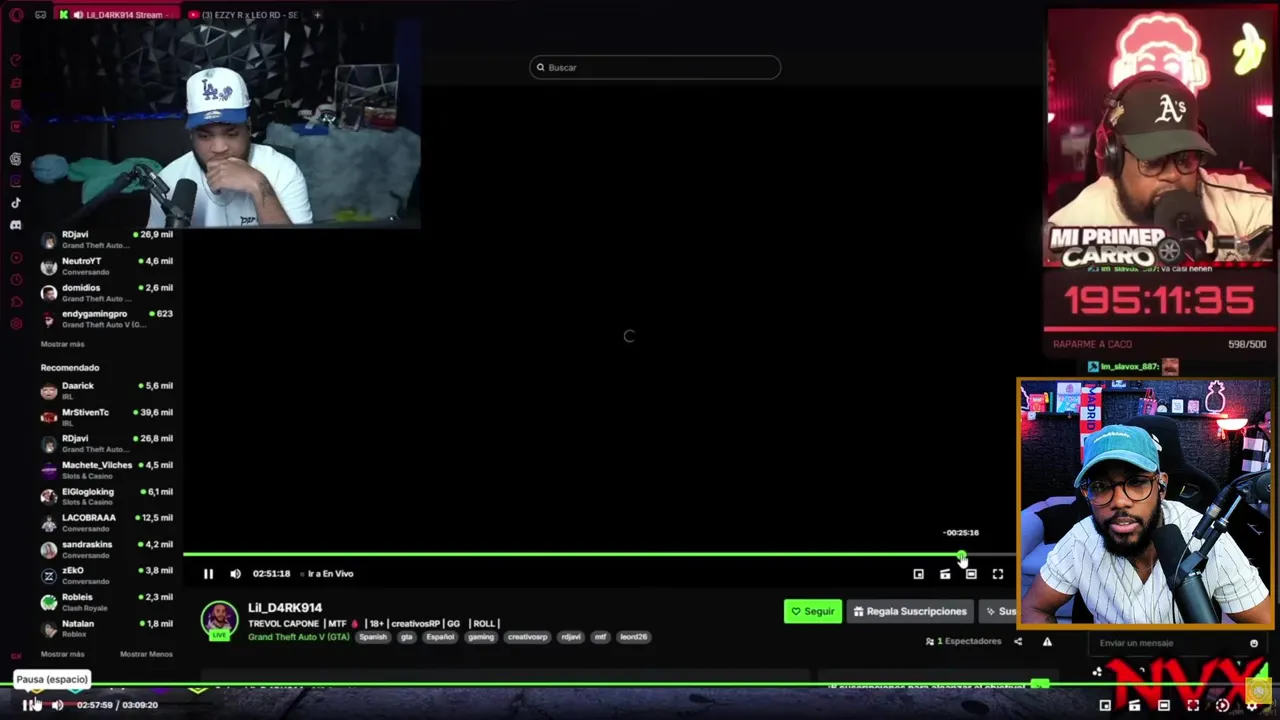Open sidebar settings gear icon
This screenshot has width=1280, height=720.
(x=15, y=324)
